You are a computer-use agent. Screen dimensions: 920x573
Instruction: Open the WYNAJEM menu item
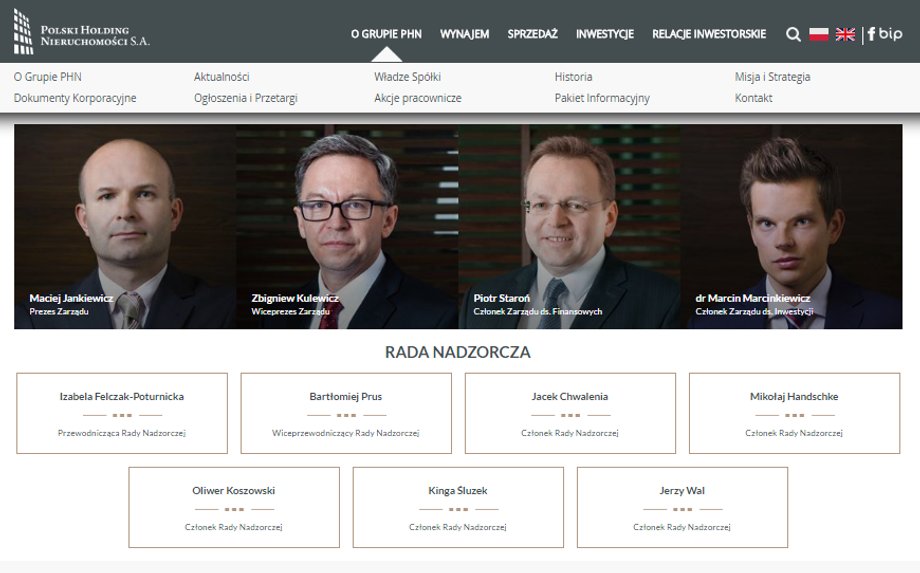coord(464,34)
